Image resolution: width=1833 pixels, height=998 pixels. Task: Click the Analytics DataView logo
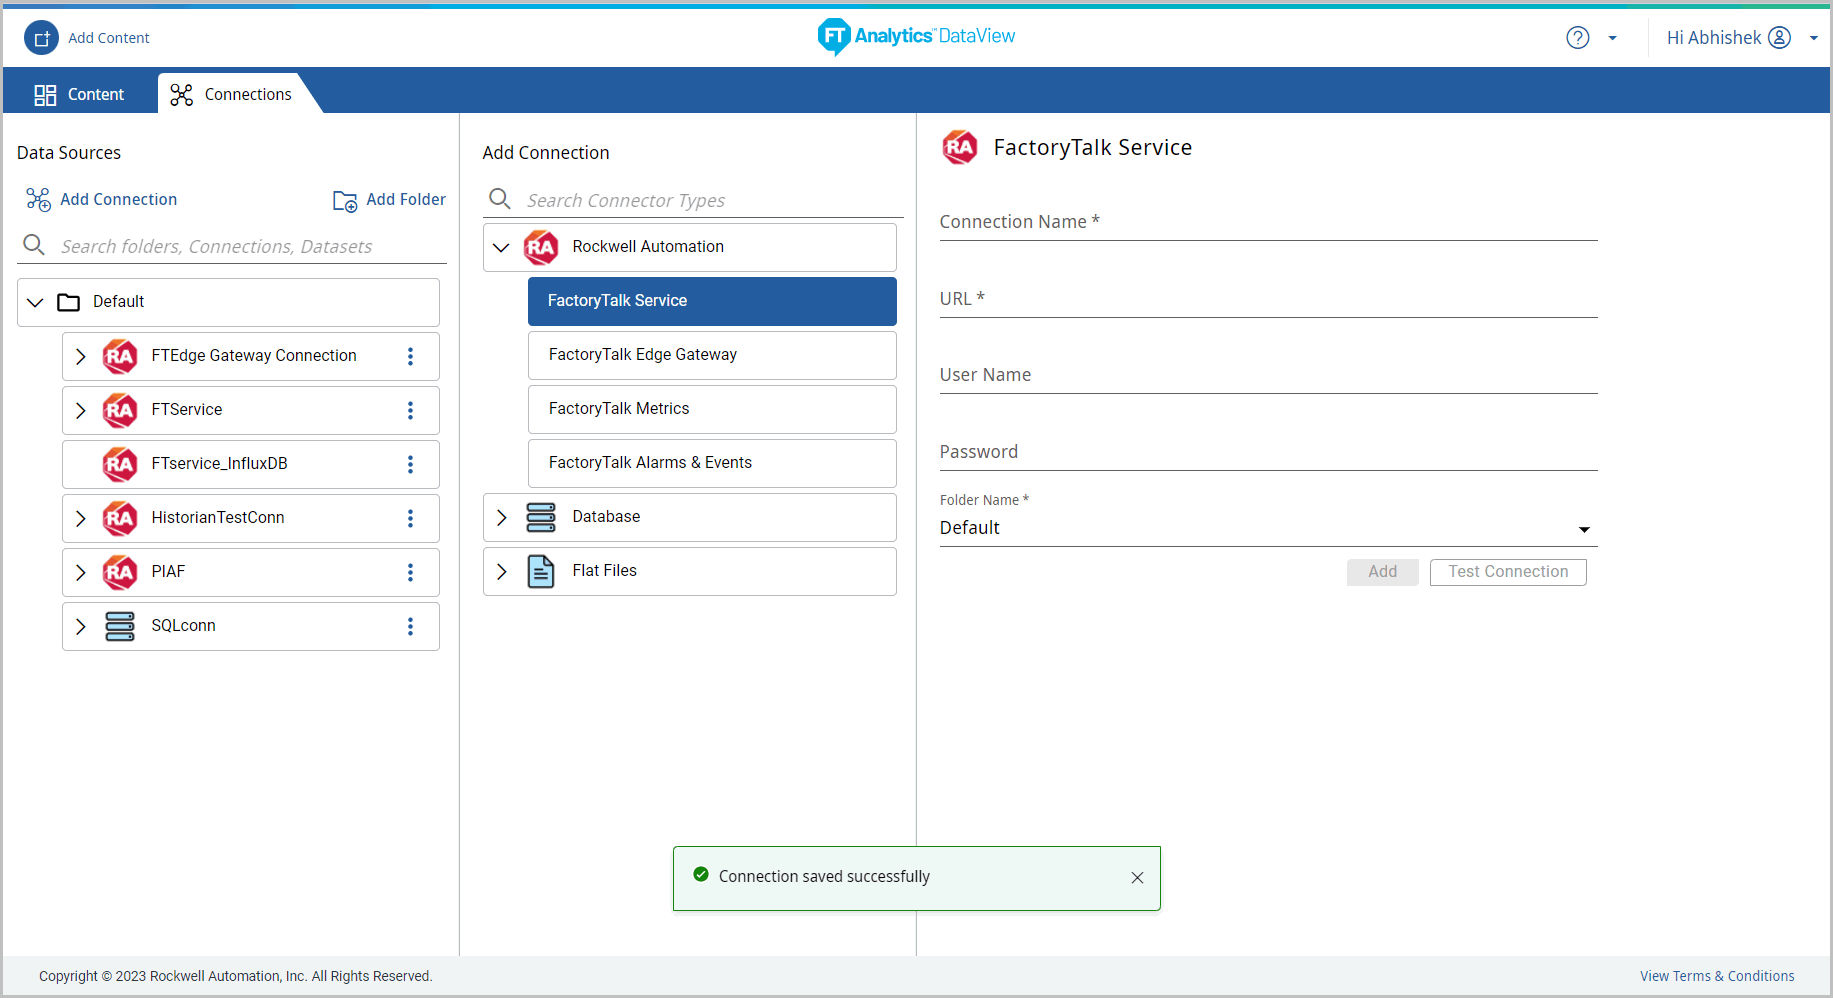916,37
